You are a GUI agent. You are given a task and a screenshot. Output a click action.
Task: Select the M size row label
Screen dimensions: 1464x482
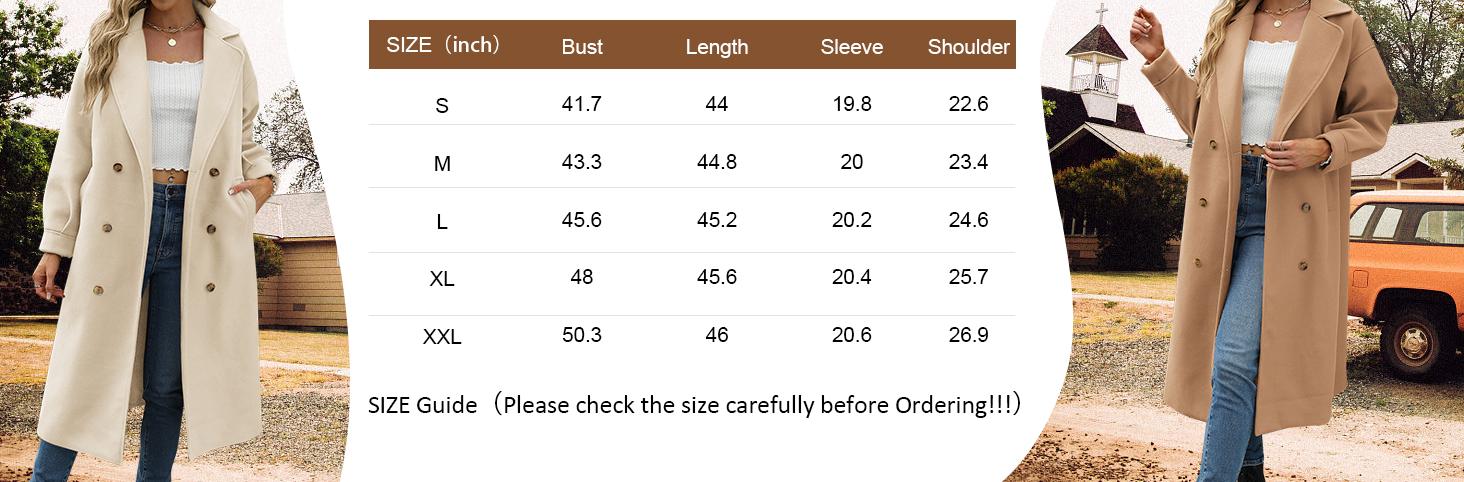[442, 165]
